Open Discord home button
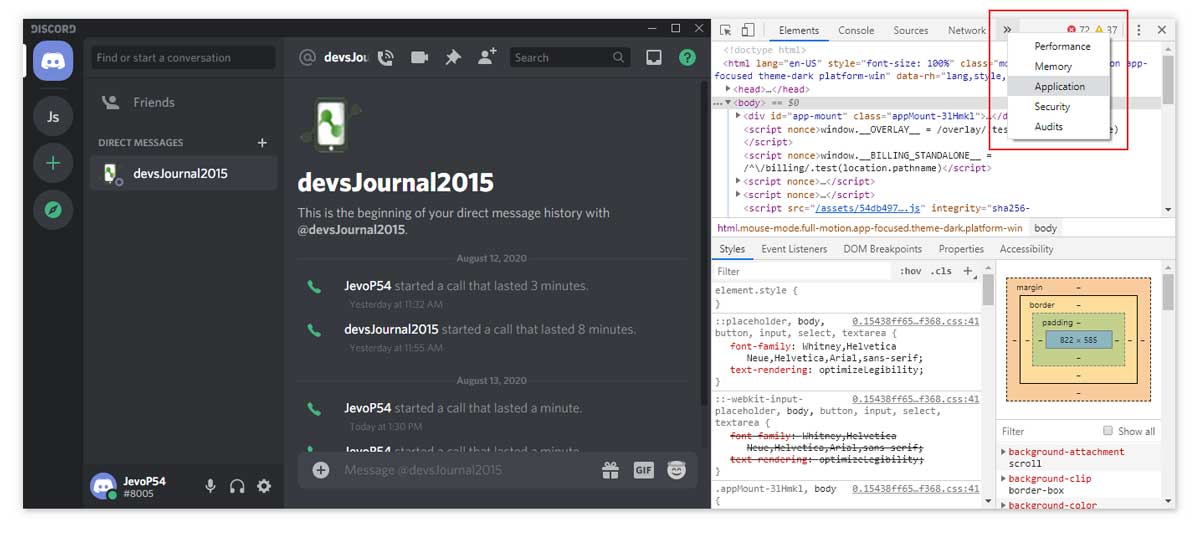The width and height of the screenshot is (1200, 535). click(x=53, y=62)
